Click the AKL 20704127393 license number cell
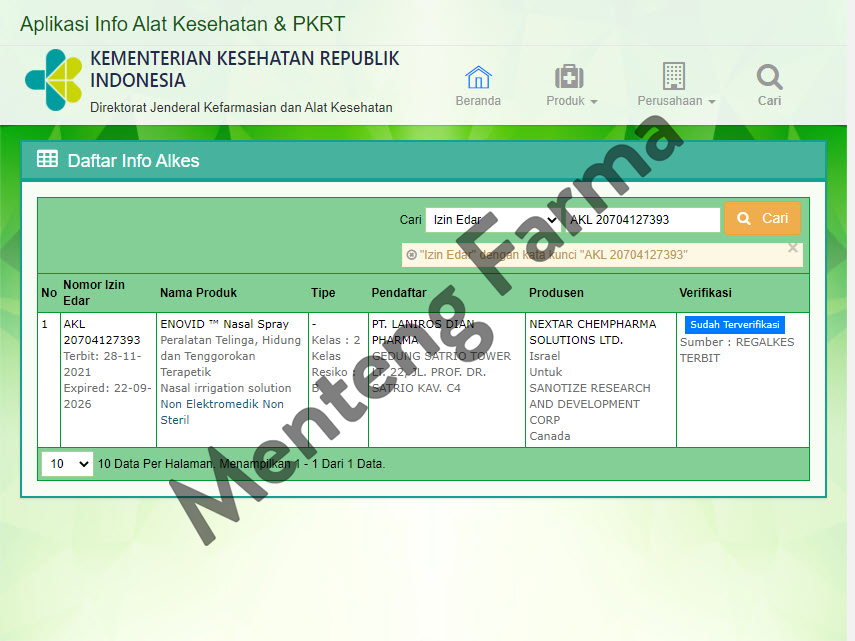 point(101,332)
